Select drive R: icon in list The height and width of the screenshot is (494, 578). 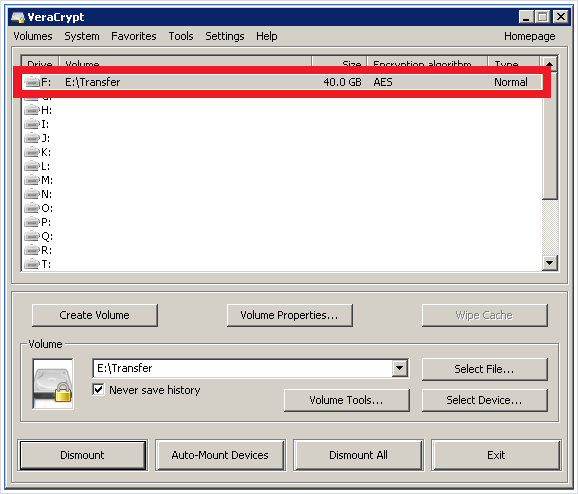[32, 250]
